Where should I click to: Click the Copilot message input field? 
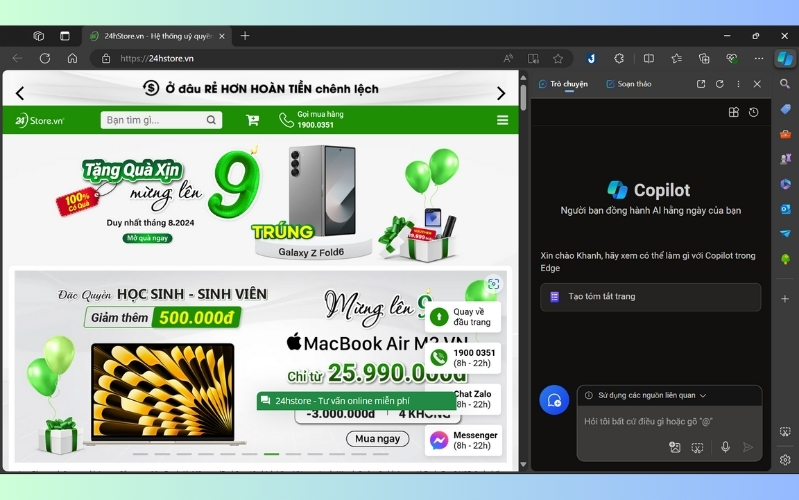click(x=669, y=422)
